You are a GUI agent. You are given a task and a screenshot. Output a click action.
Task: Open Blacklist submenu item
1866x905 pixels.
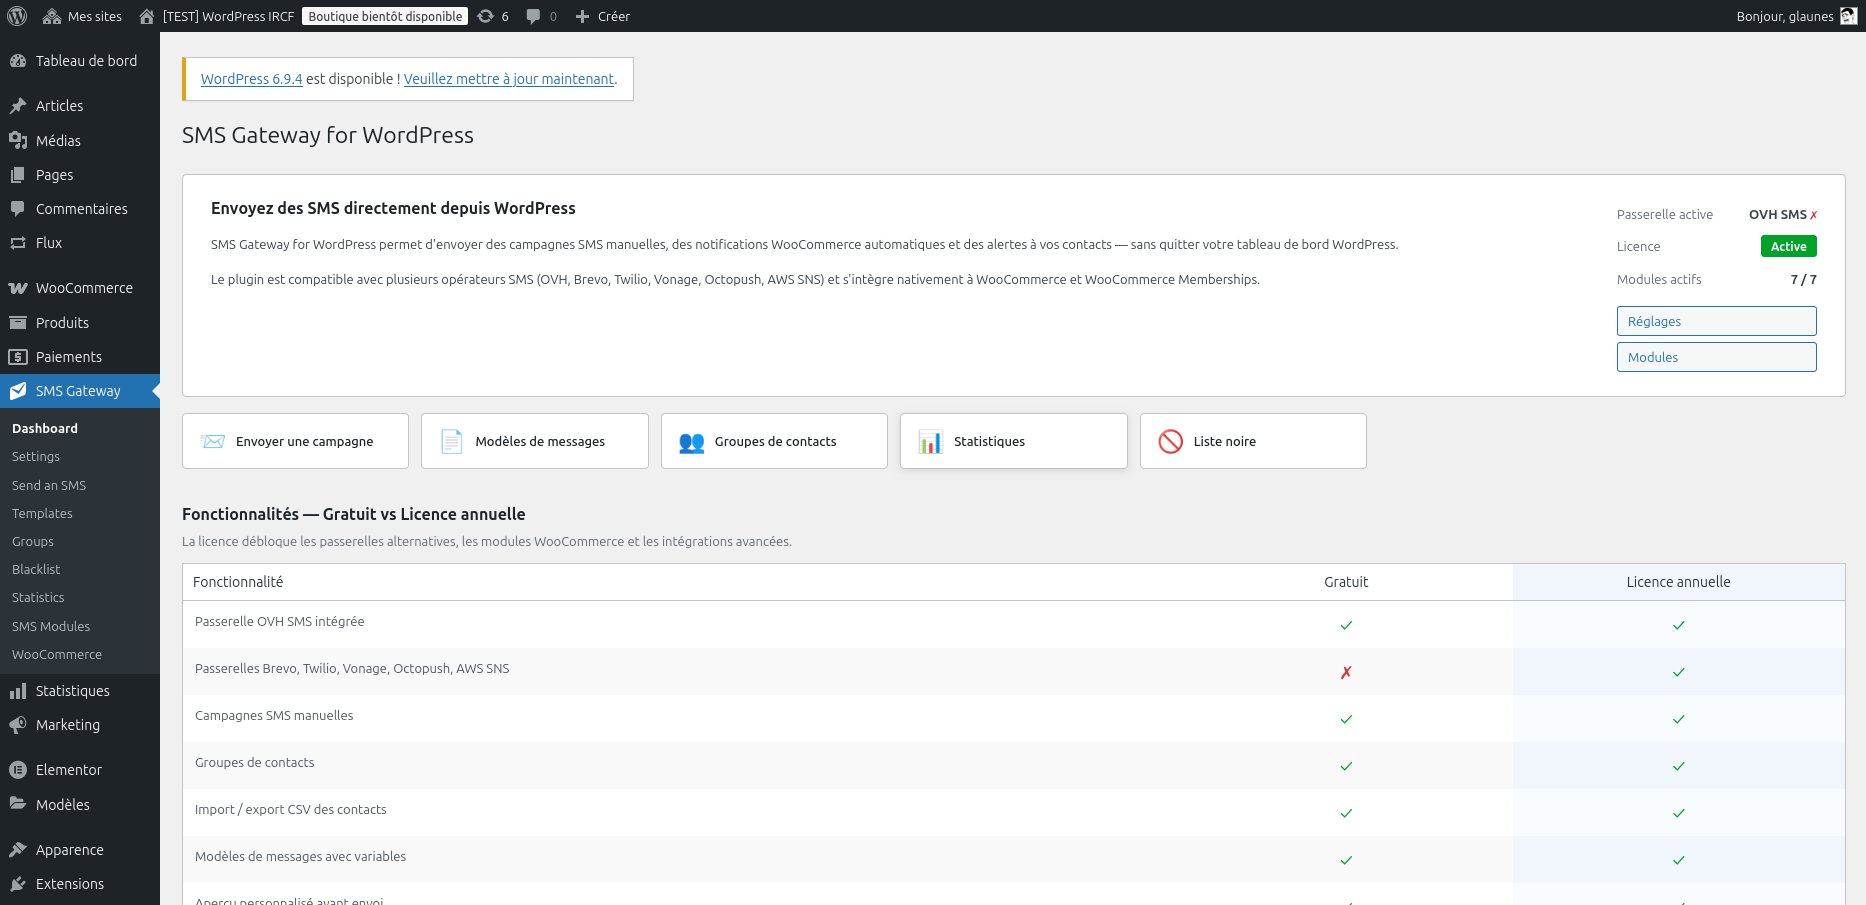point(36,569)
